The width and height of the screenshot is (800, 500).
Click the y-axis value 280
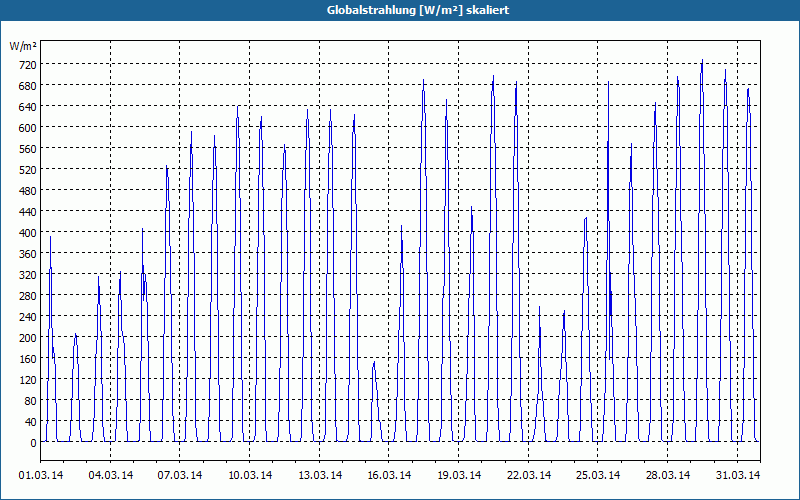pyautogui.click(x=28, y=296)
